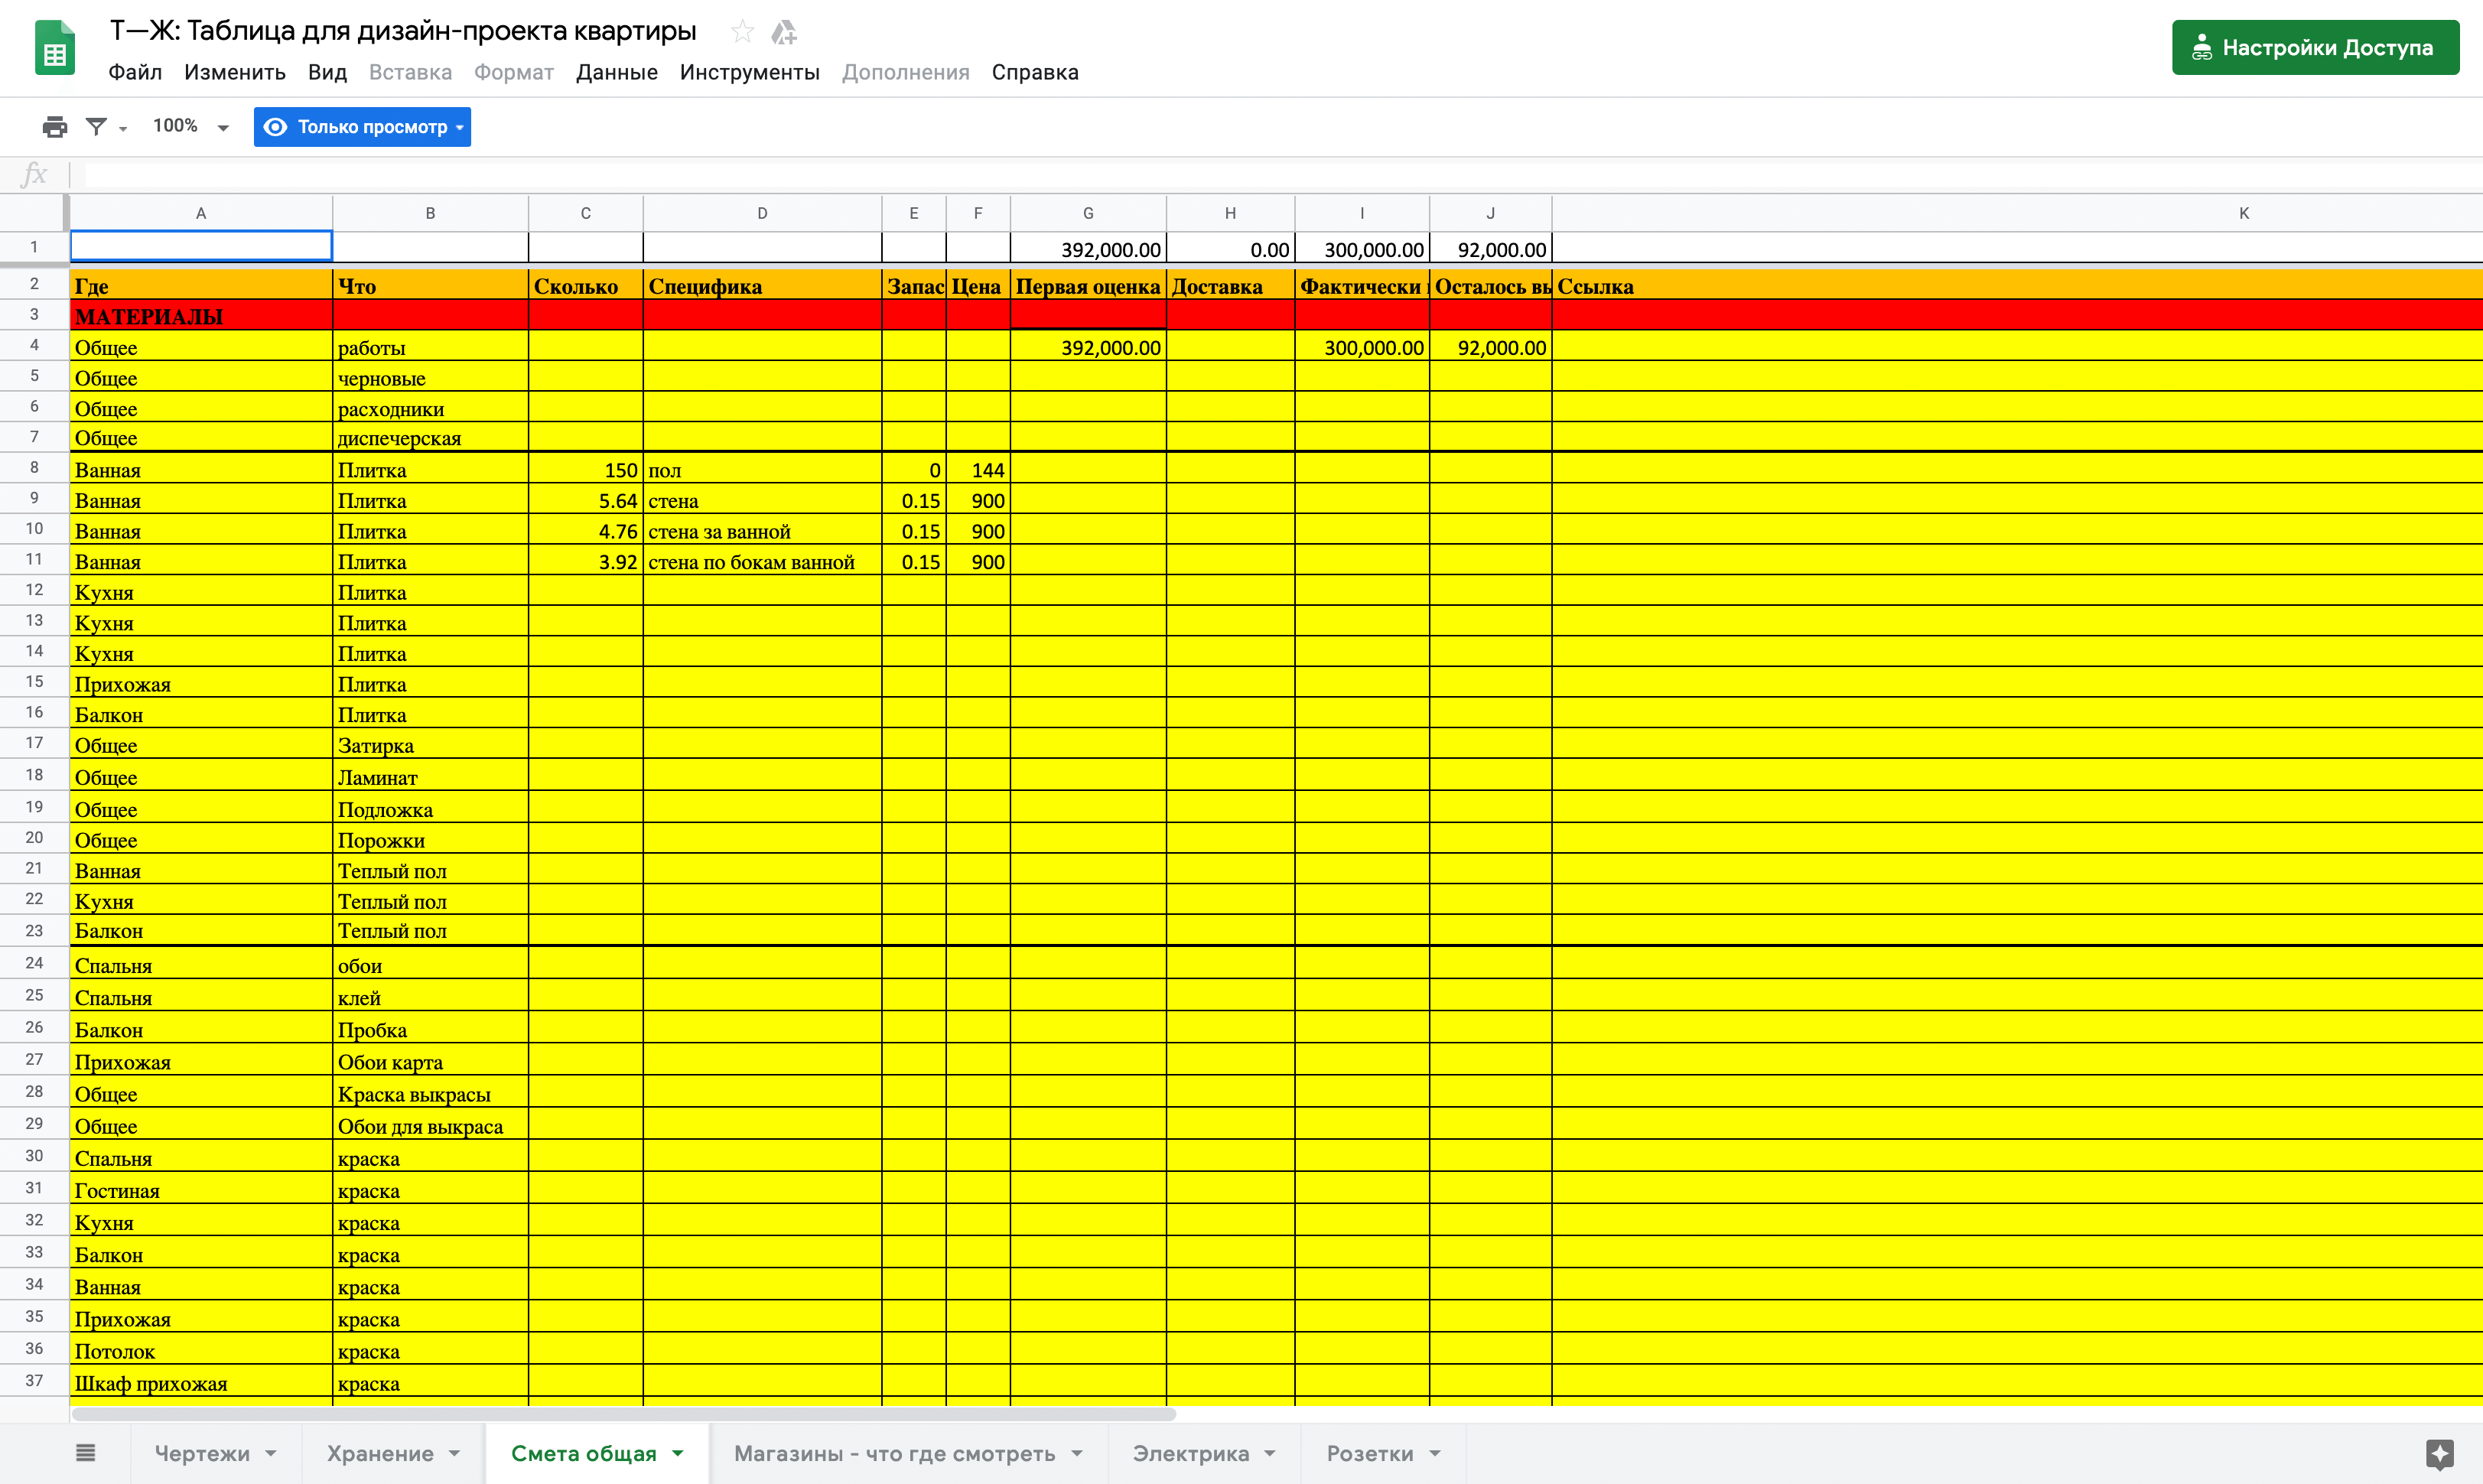
Task: Open the Вид menu
Action: pos(327,72)
